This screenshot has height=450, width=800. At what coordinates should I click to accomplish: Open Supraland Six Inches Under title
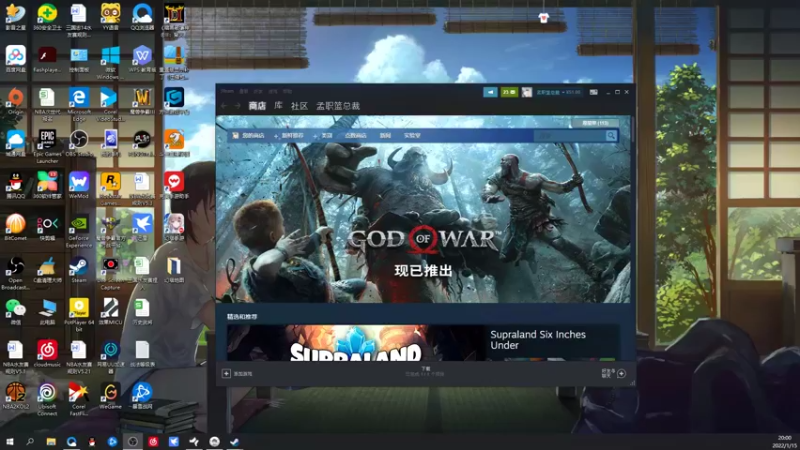[538, 340]
